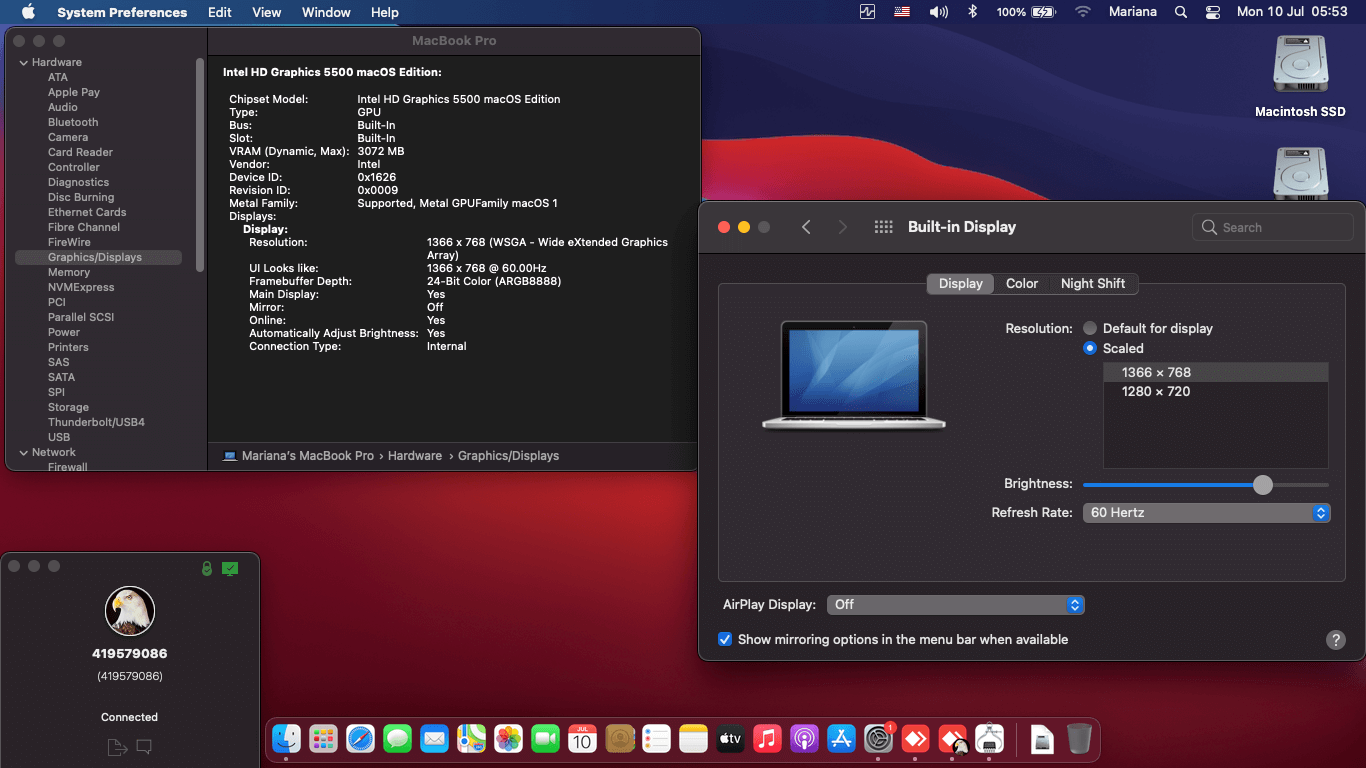Launch the App Store from the Dock
This screenshot has height=768, width=1366.
pos(841,739)
